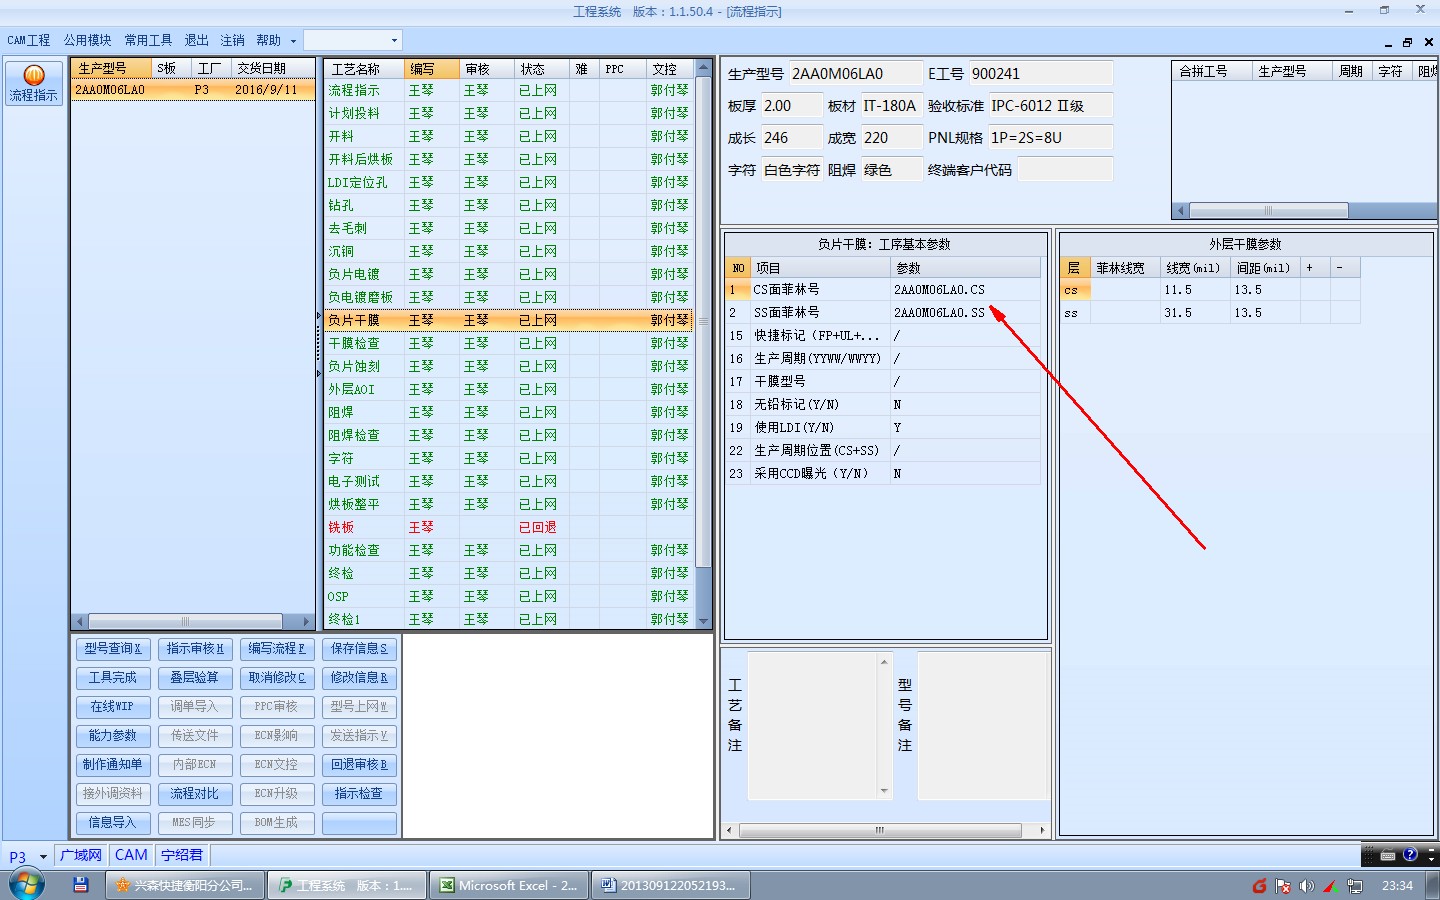This screenshot has width=1440, height=900.
Task: Select the 钻孔 process row
Action: (x=508, y=205)
